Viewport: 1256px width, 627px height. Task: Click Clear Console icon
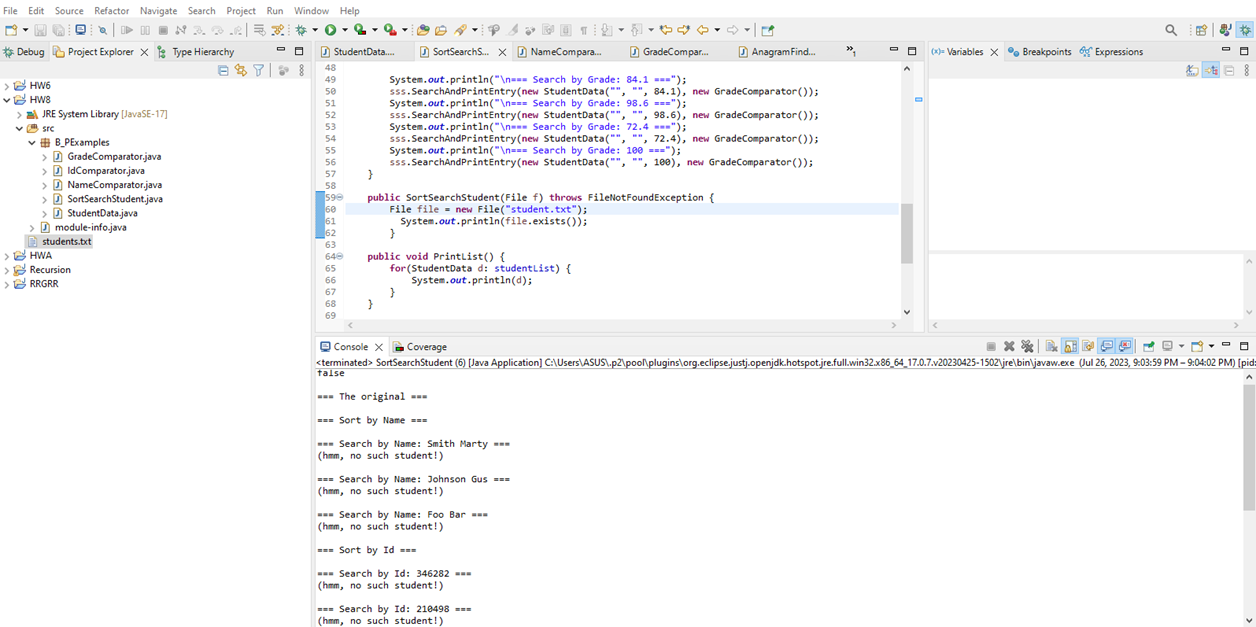pyautogui.click(x=1051, y=347)
